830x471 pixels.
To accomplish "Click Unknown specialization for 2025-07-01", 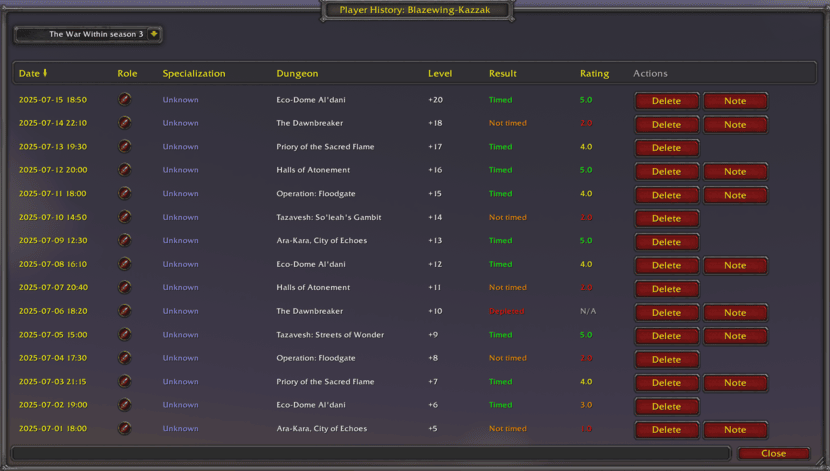I will coord(181,429).
